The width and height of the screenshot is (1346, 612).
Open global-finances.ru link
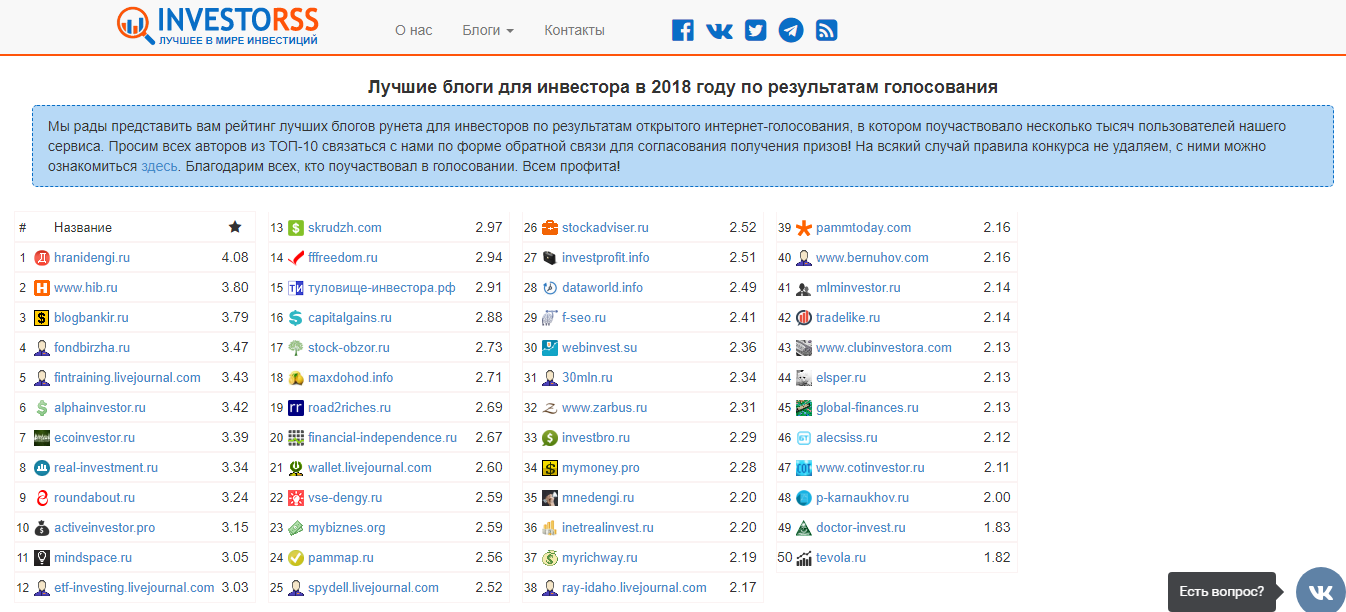click(x=867, y=408)
